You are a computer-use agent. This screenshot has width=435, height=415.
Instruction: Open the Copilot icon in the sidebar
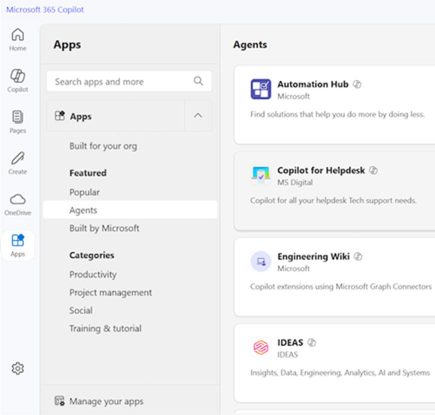click(x=18, y=80)
